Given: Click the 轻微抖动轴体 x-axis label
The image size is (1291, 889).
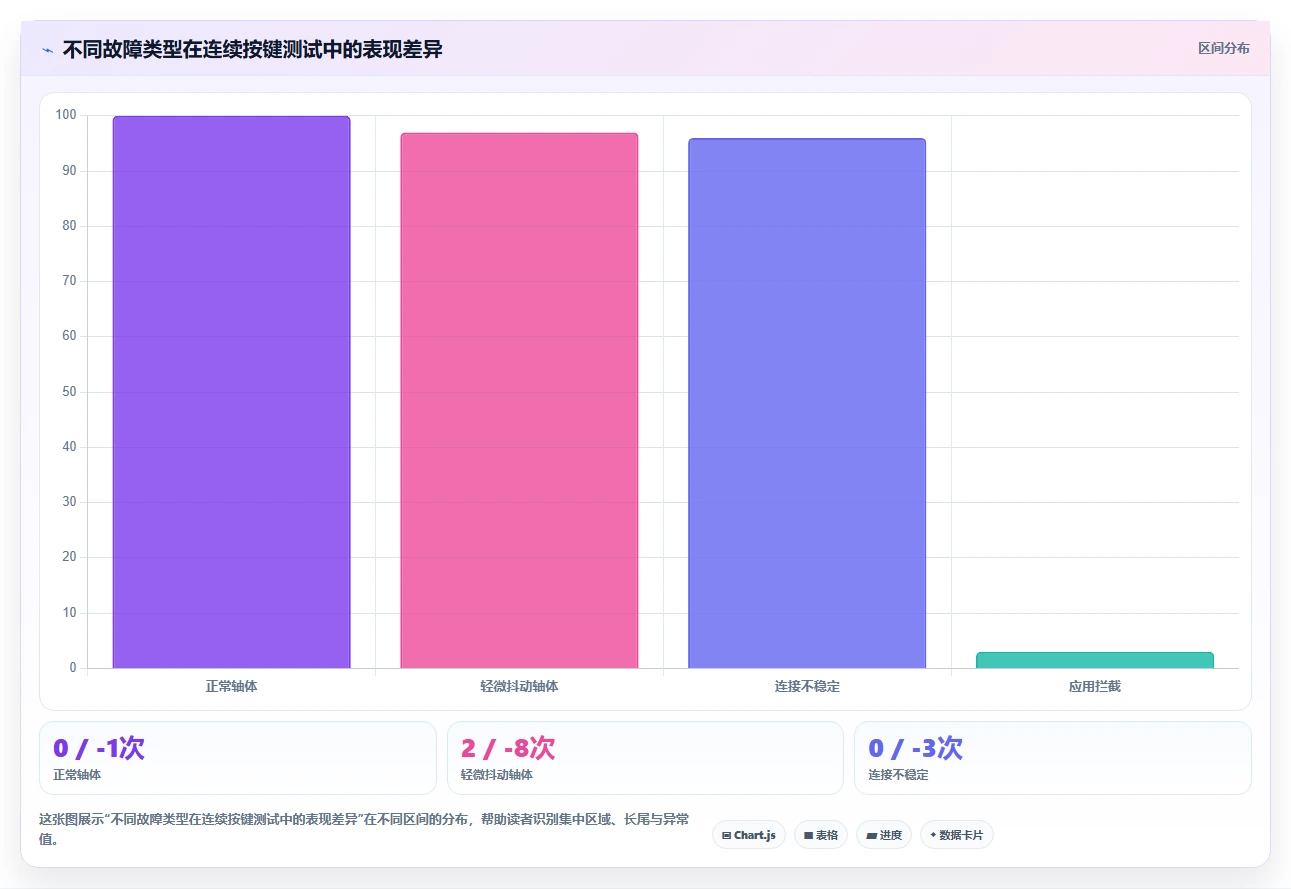Looking at the screenshot, I should (x=519, y=687).
